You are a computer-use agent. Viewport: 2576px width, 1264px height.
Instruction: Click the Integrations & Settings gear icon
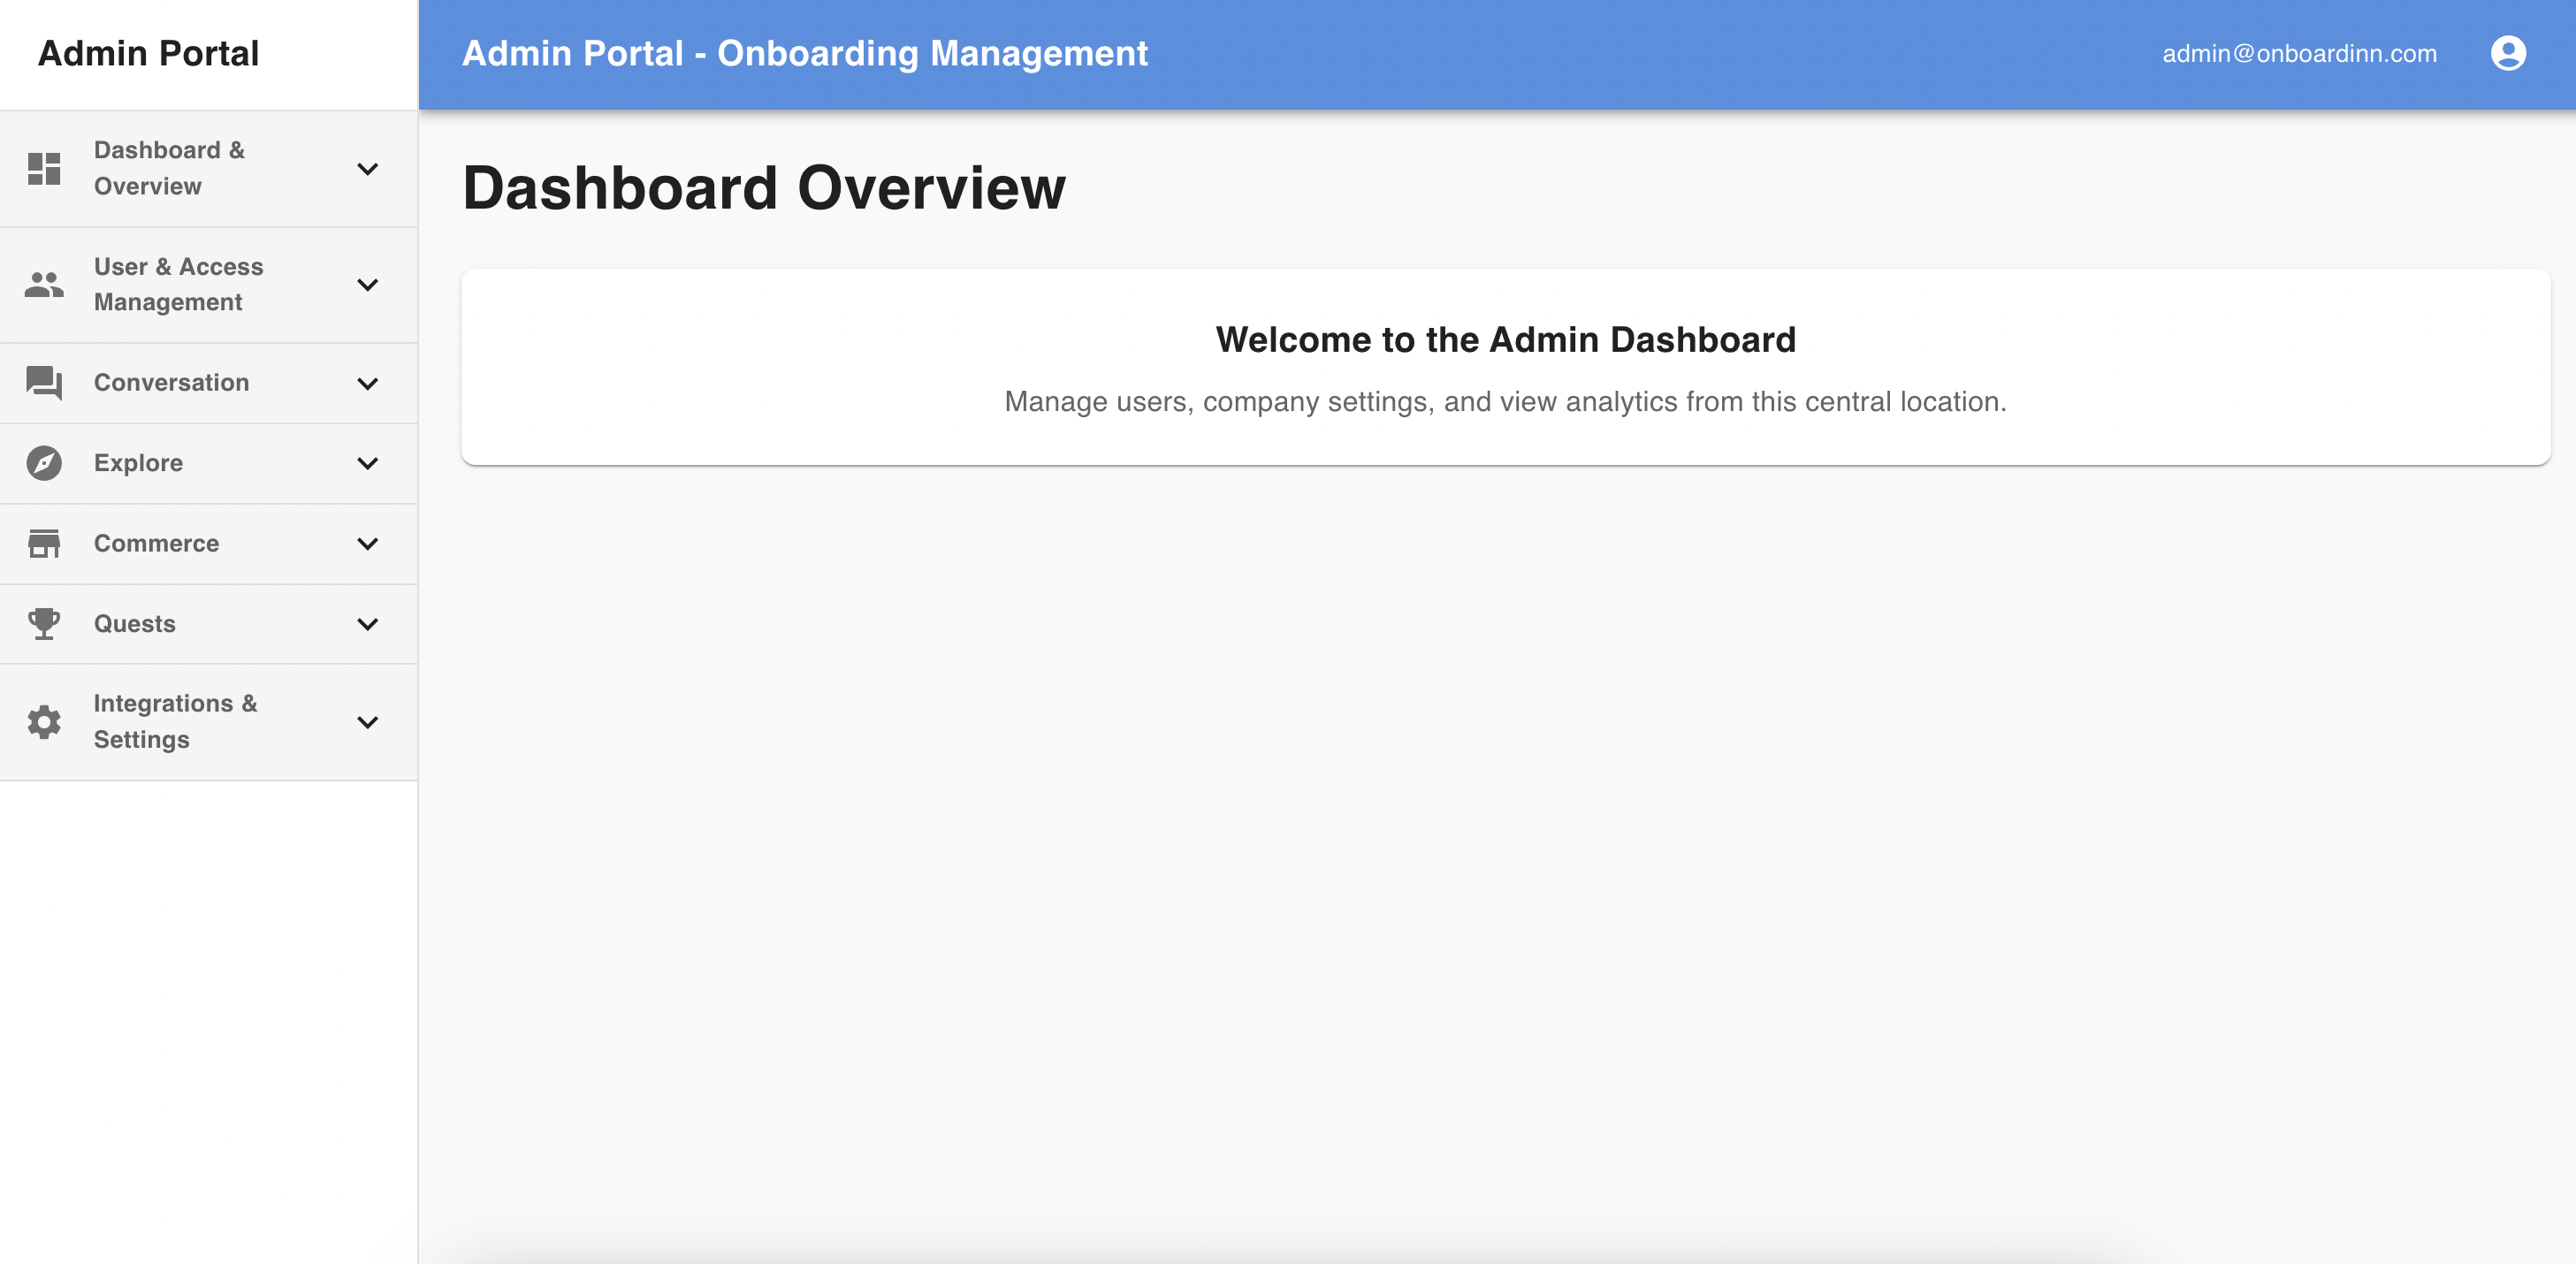44,721
